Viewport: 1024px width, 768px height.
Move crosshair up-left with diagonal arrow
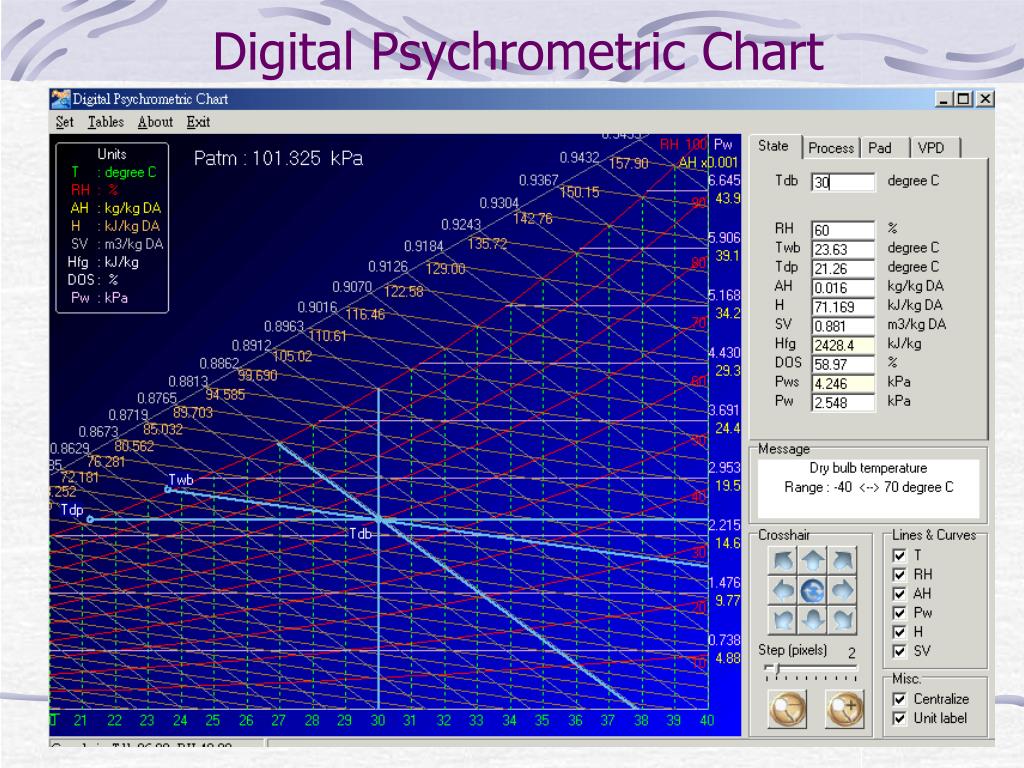tap(784, 560)
